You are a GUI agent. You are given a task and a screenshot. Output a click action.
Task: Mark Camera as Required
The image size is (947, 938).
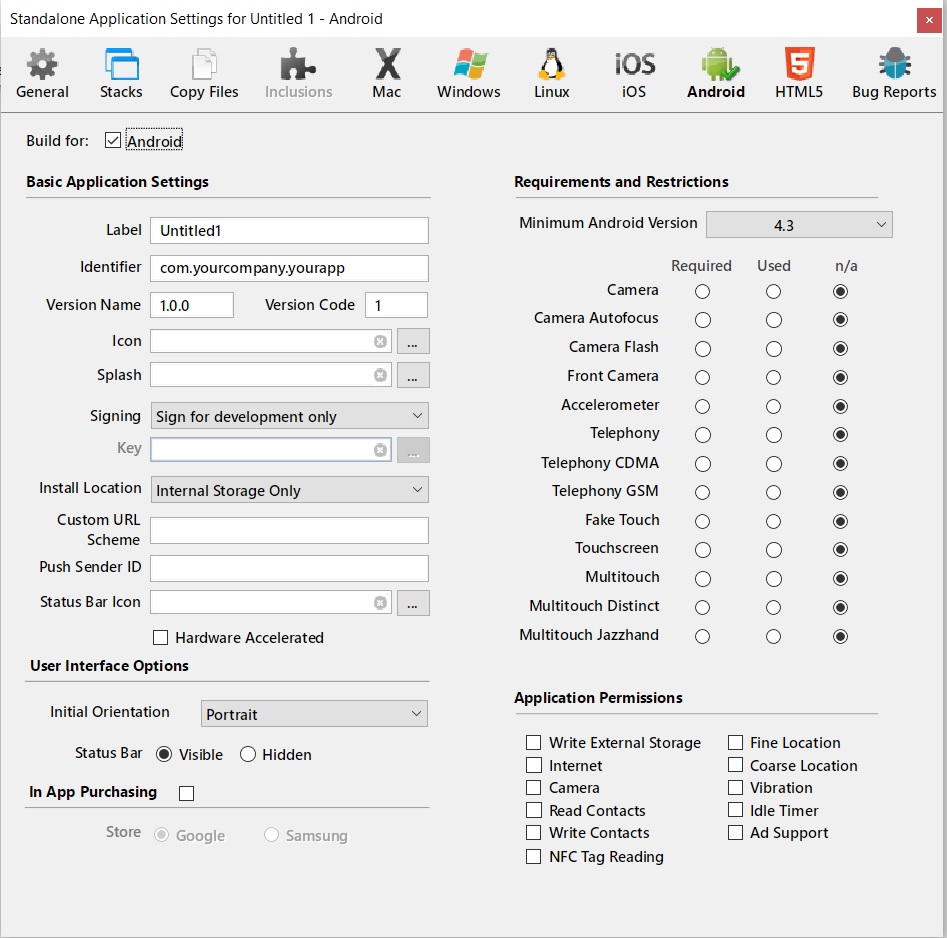point(703,292)
